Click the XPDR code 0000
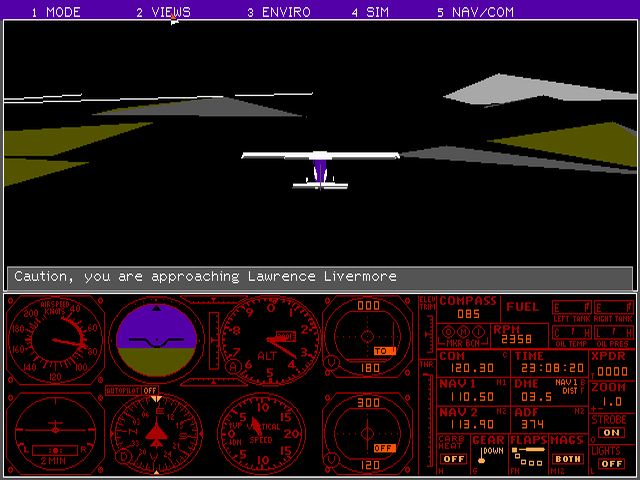The image size is (640, 480). point(612,371)
